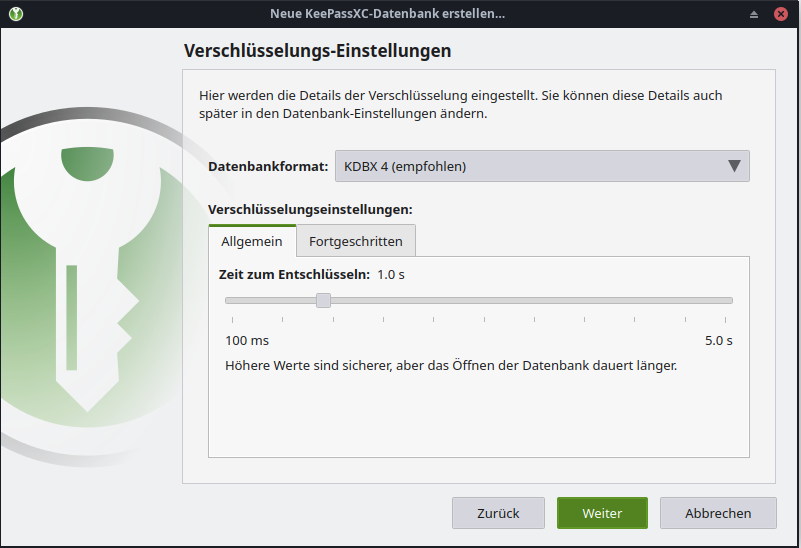Screen dimensions: 801x548
Task: Click the "5.0 s" maximum label
Action: coord(718,340)
